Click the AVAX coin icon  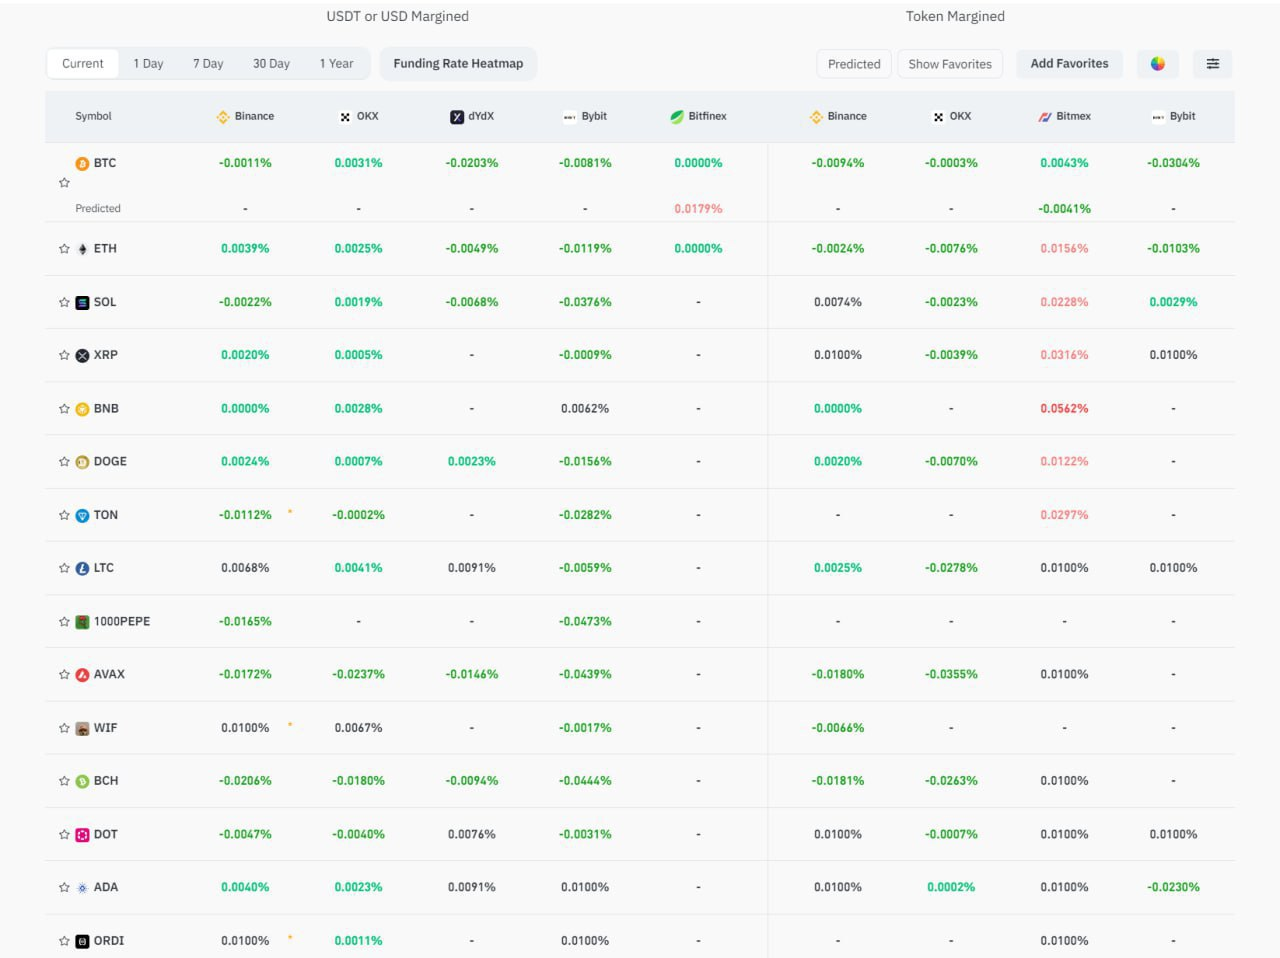click(x=83, y=675)
